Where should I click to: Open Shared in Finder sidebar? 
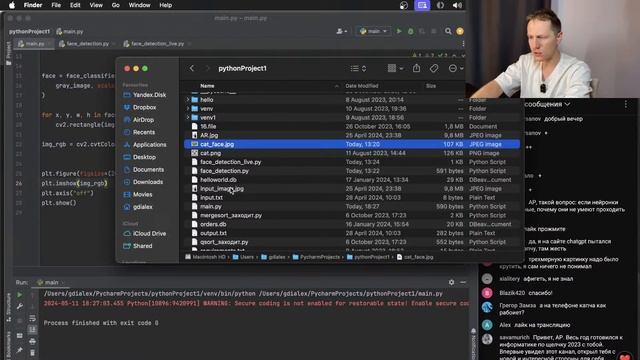tap(138, 246)
